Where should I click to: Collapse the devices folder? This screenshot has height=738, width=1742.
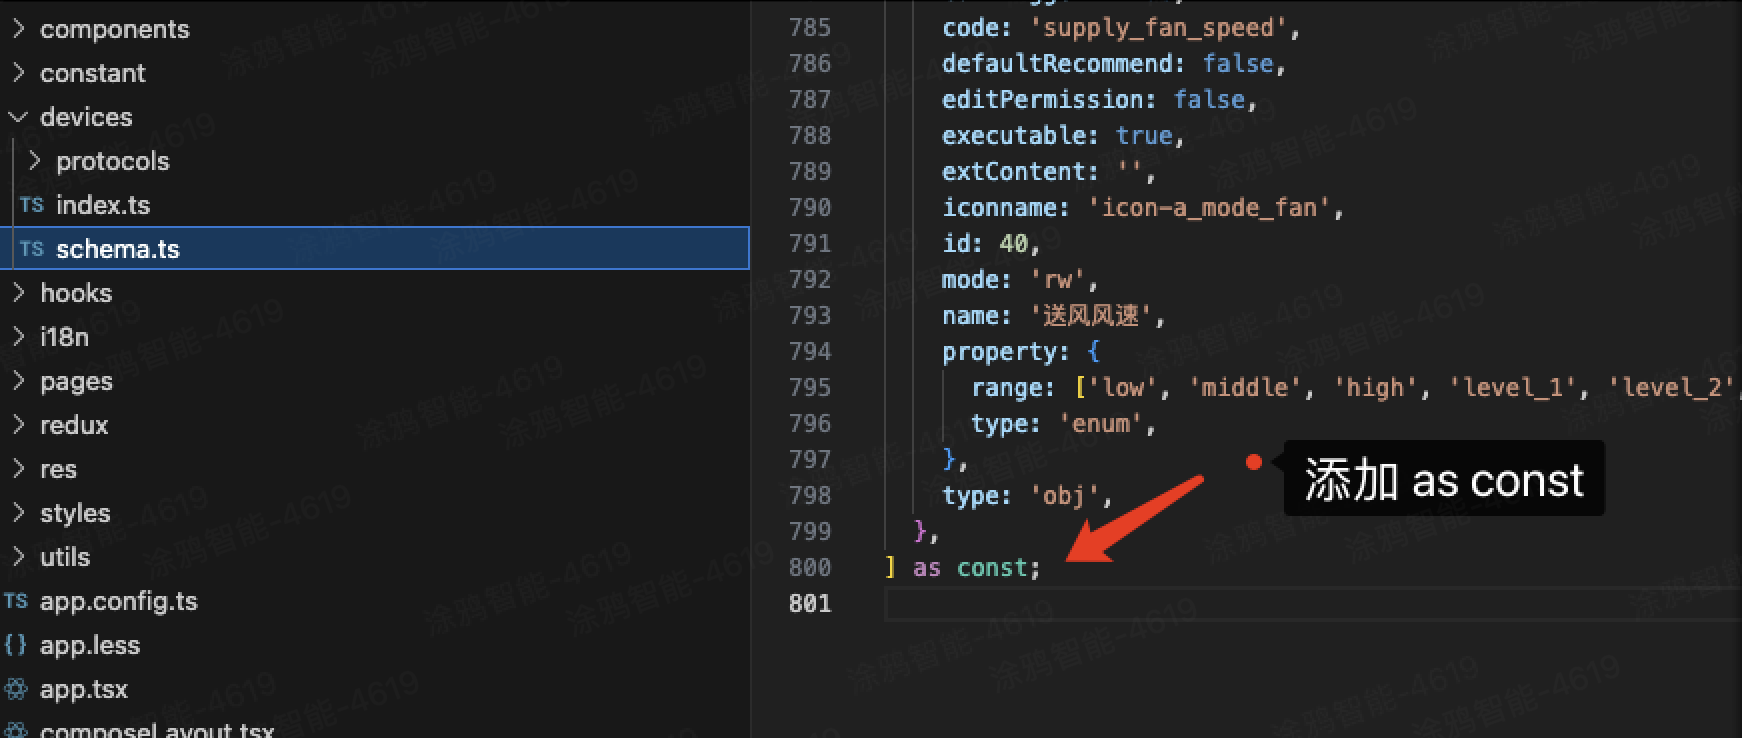18,117
